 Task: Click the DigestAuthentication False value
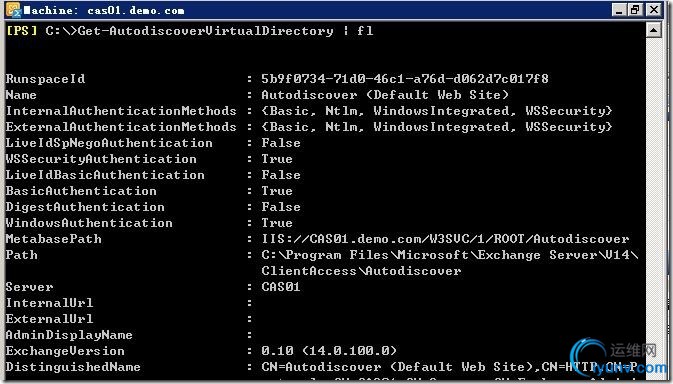(x=281, y=207)
